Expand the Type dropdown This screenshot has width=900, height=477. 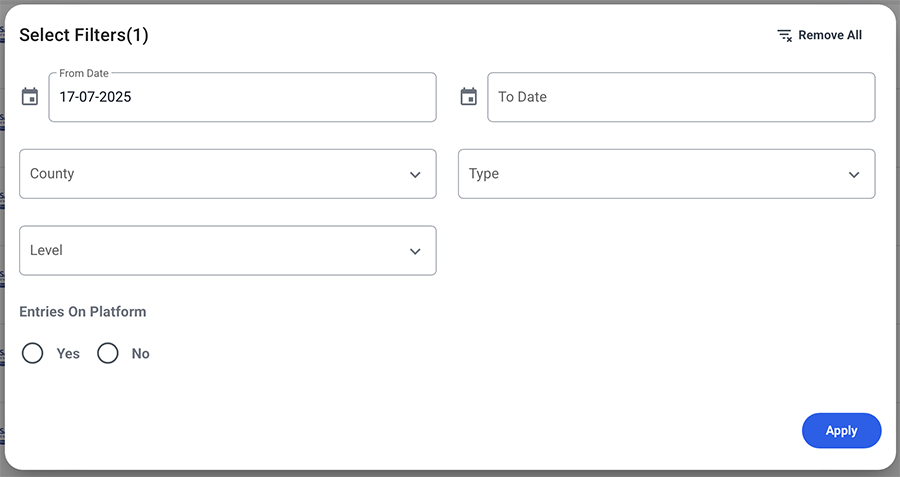[x=666, y=174]
